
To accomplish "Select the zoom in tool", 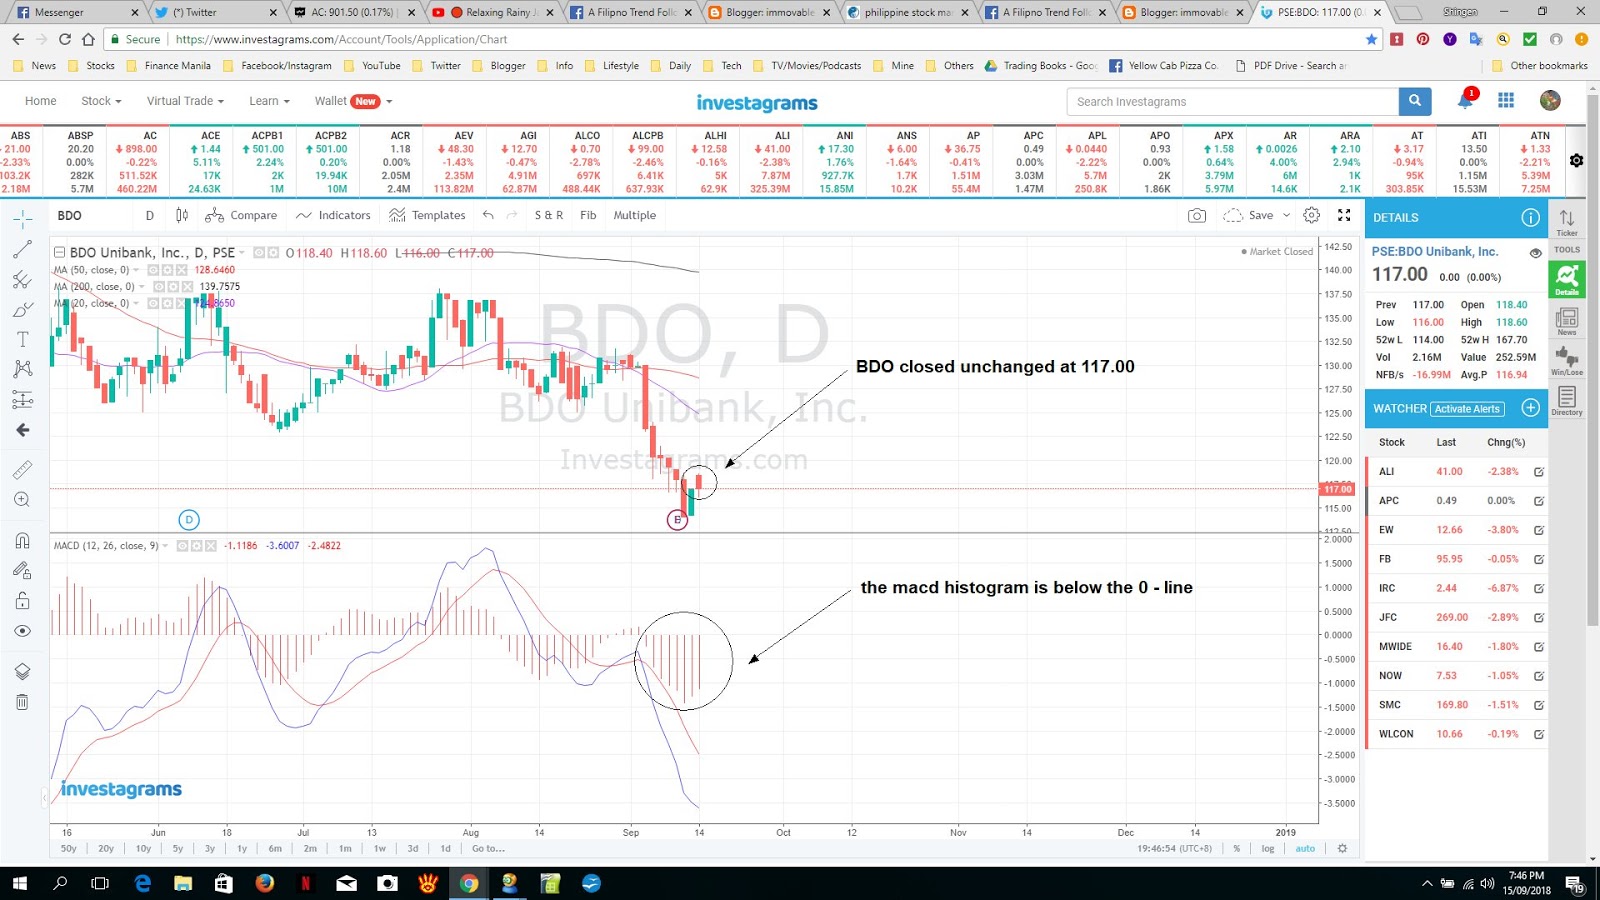I will [x=22, y=499].
